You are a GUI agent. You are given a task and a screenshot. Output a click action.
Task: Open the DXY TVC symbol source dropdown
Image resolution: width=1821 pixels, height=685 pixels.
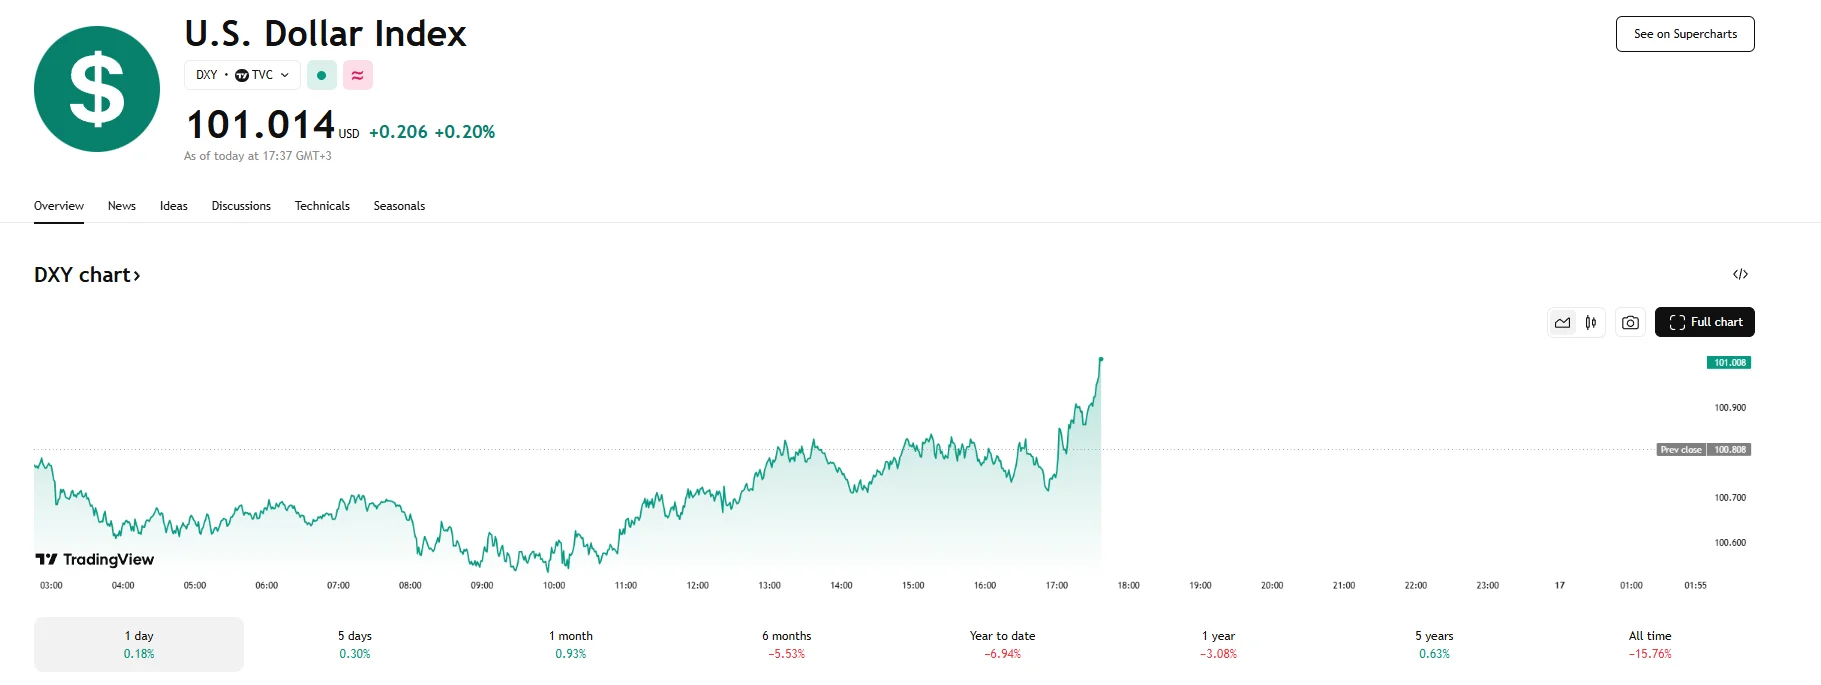click(x=242, y=75)
